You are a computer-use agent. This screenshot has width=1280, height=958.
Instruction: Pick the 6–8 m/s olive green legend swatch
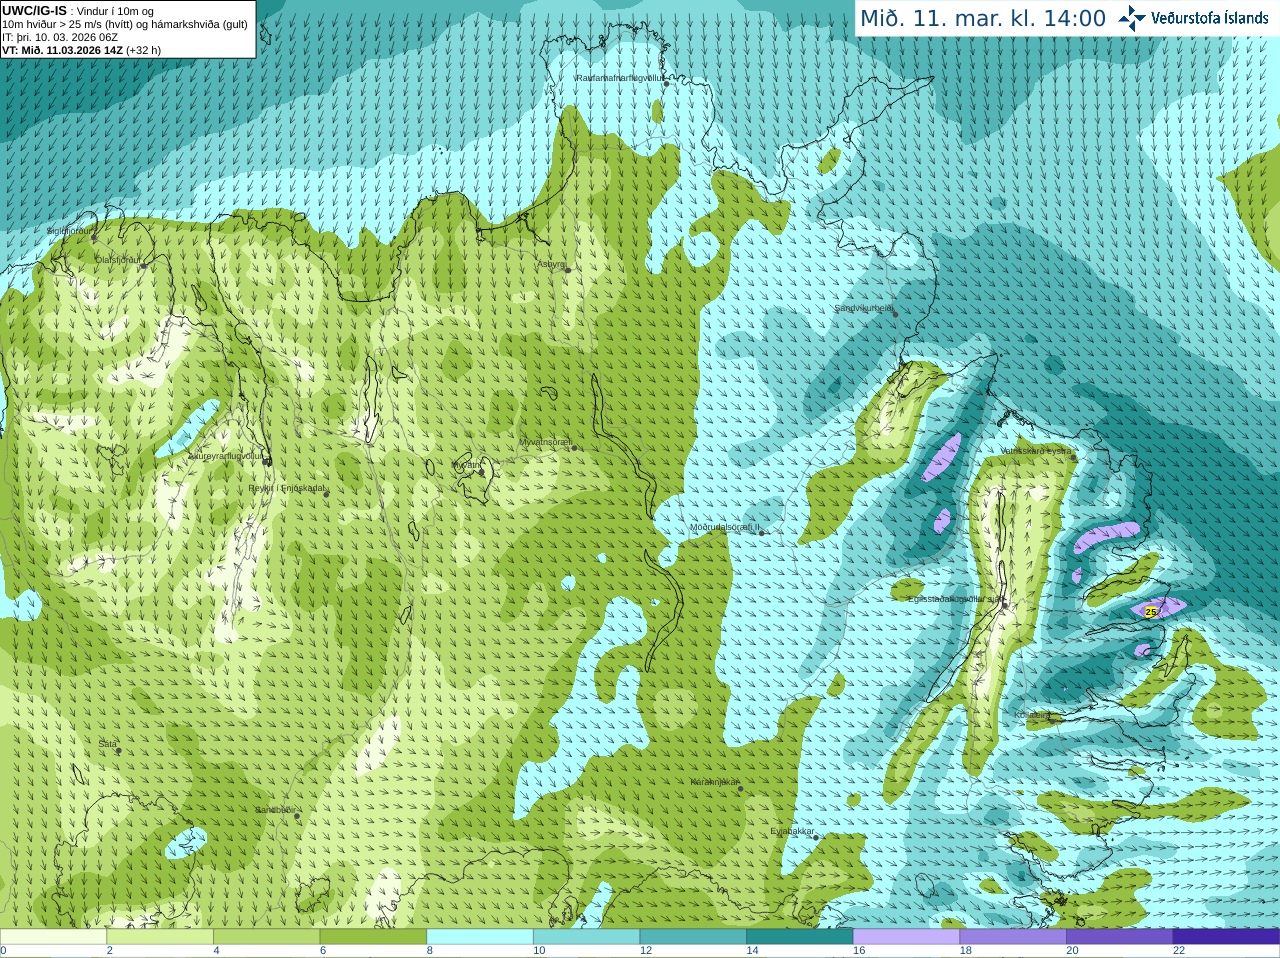pyautogui.click(x=373, y=937)
